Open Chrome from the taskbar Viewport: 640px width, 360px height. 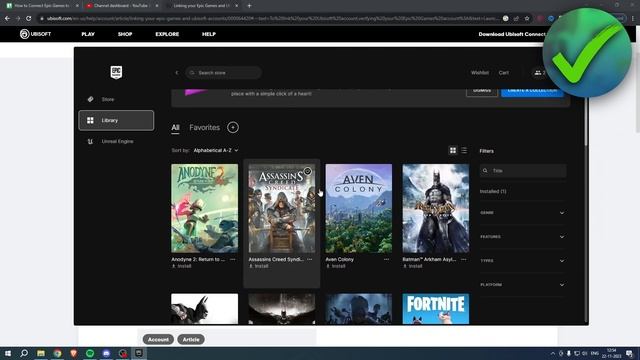(x=58, y=353)
